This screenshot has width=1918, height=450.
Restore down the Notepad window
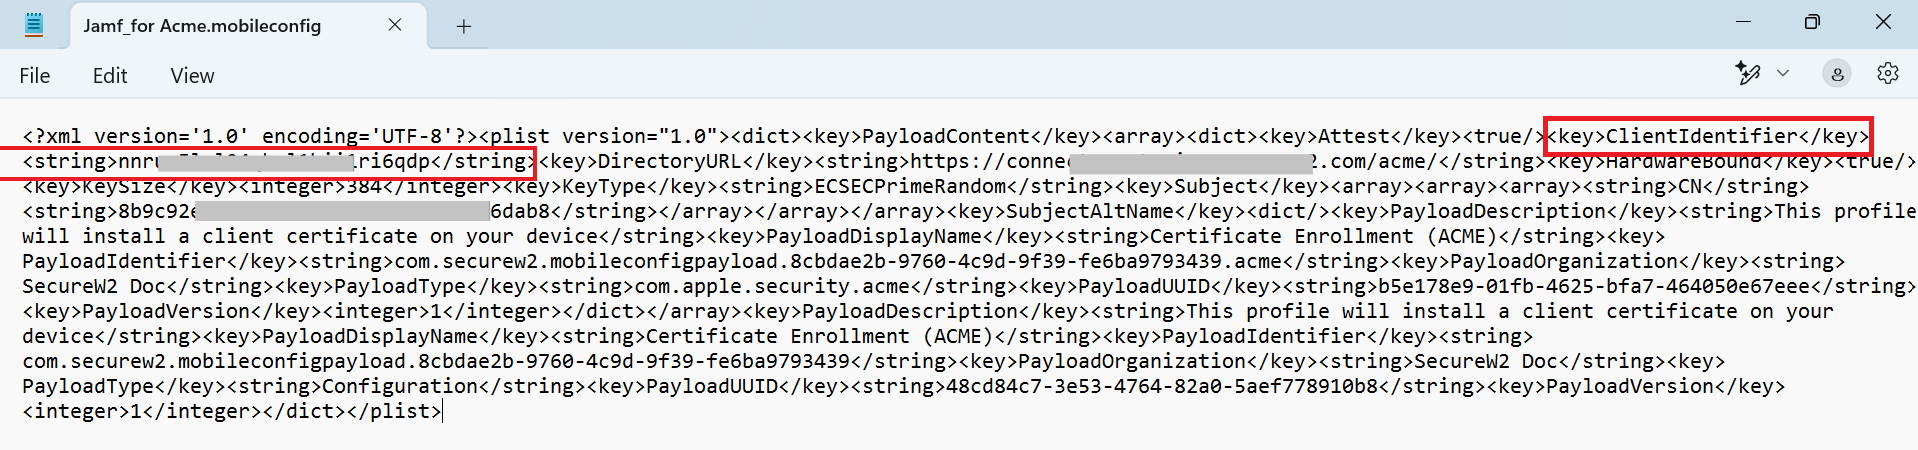click(x=1812, y=22)
